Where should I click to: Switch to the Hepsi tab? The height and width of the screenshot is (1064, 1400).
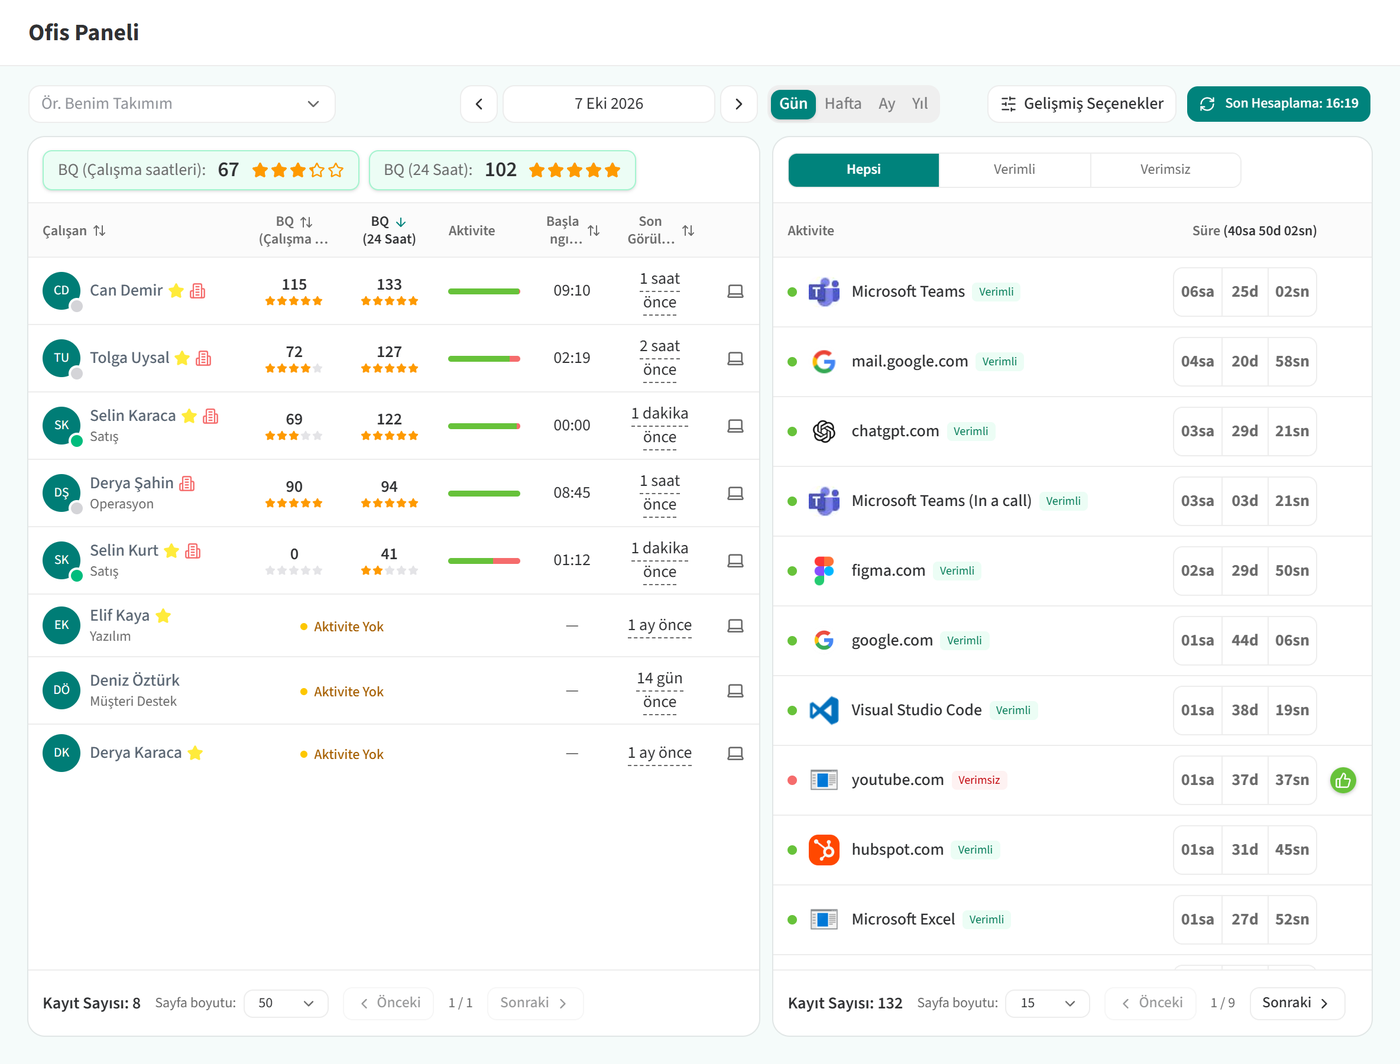[864, 170]
